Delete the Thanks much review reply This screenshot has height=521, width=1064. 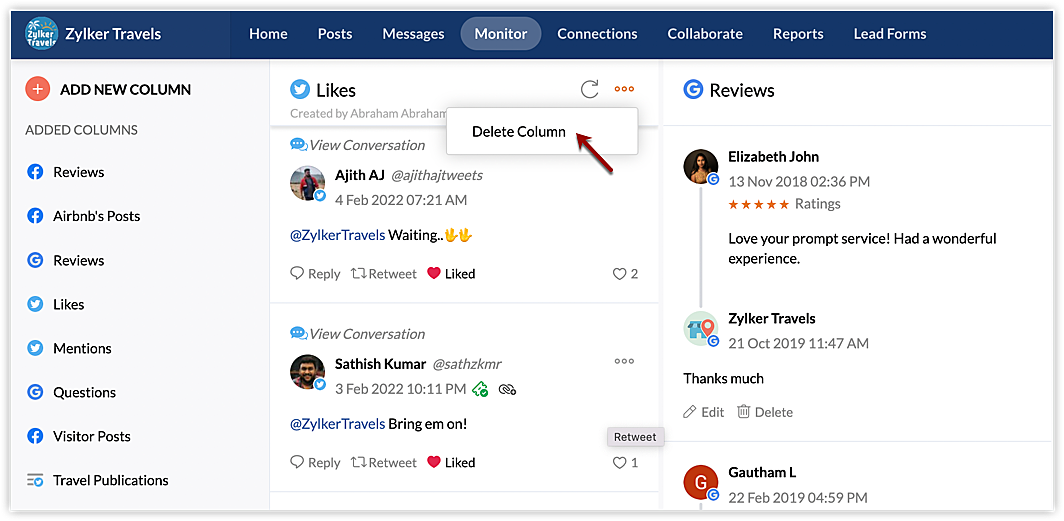765,412
